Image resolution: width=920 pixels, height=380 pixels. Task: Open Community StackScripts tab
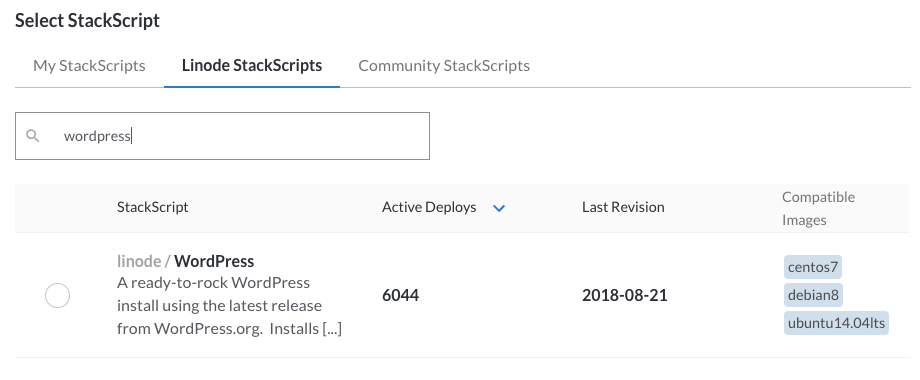(x=444, y=66)
